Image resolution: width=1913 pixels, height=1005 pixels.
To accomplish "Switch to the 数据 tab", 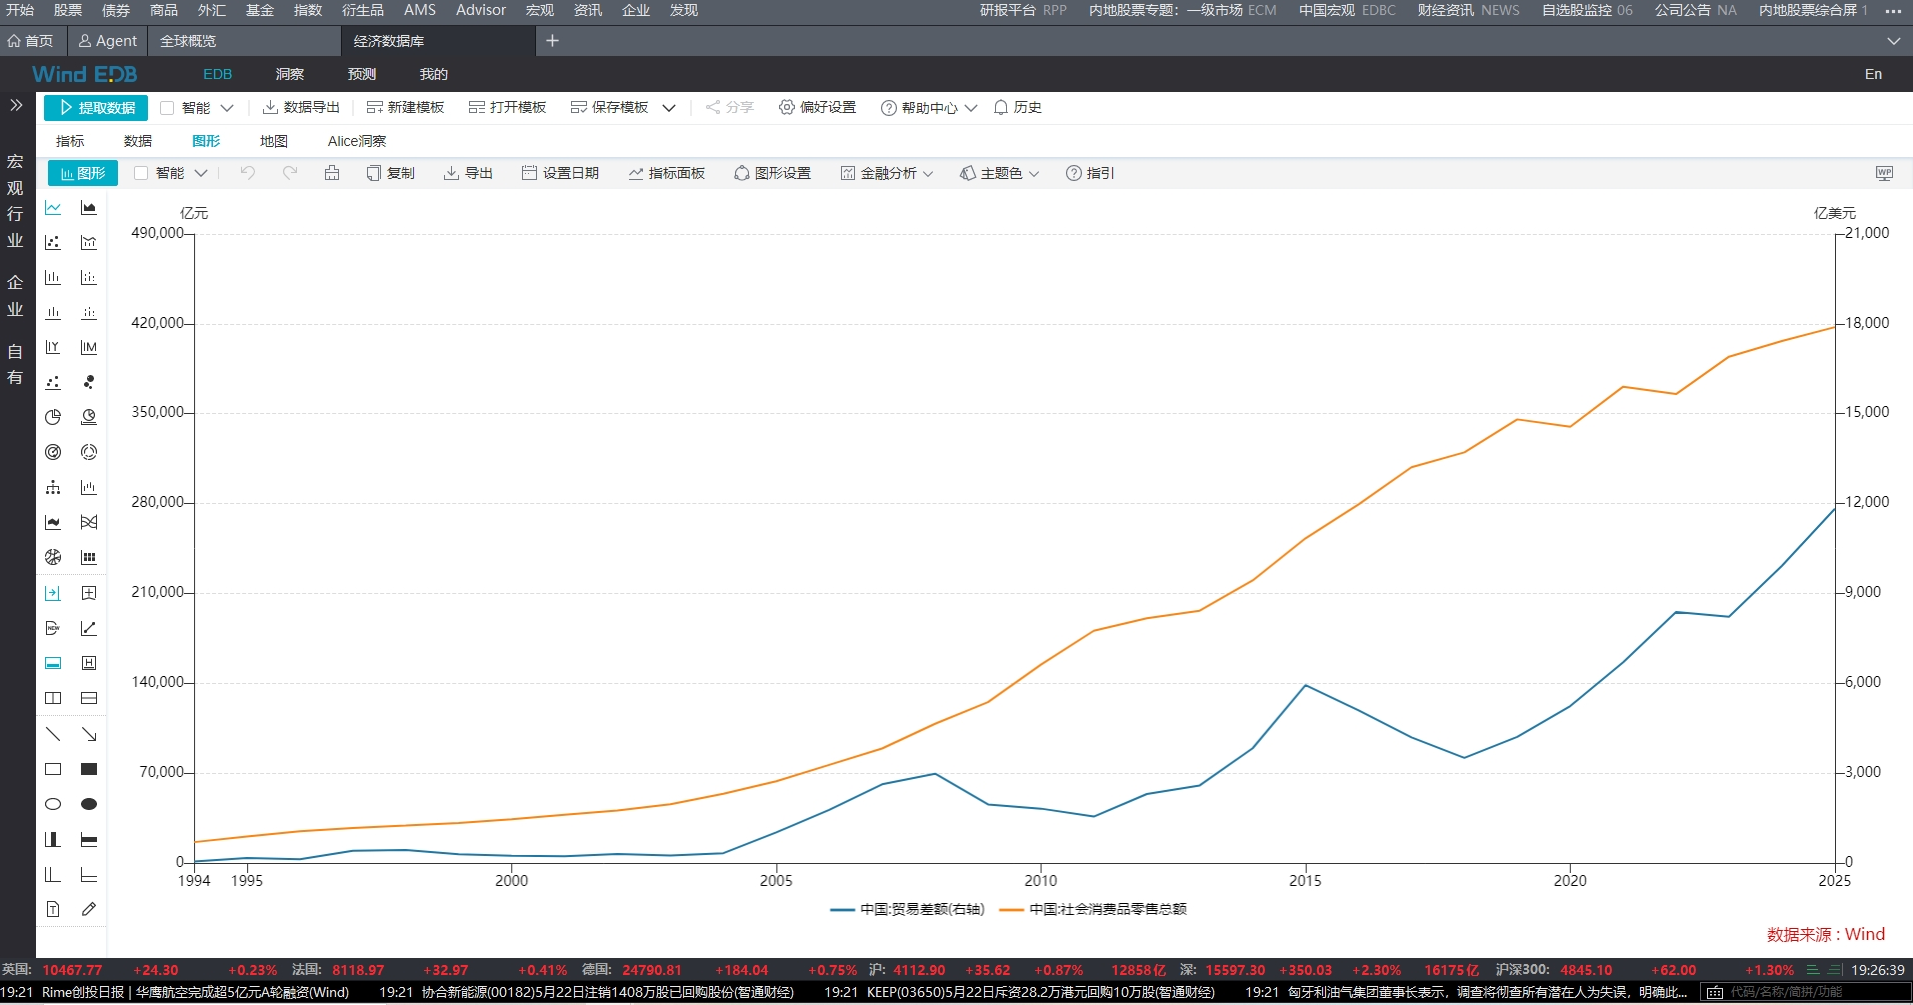I will point(138,141).
